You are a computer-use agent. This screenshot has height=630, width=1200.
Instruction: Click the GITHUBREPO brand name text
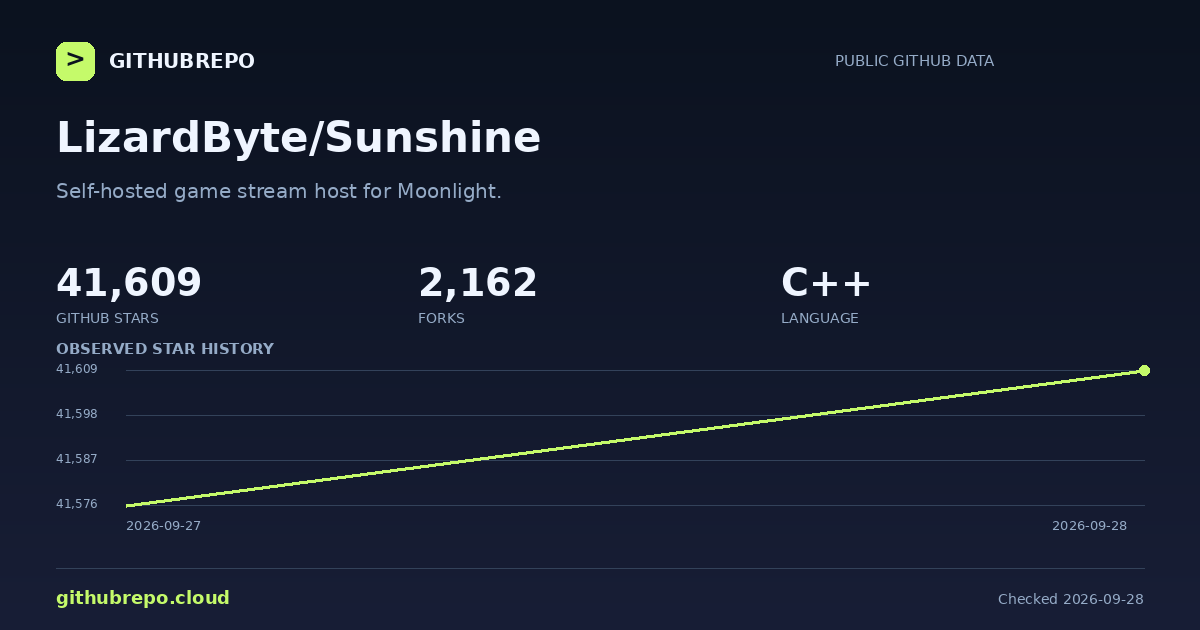pos(182,61)
